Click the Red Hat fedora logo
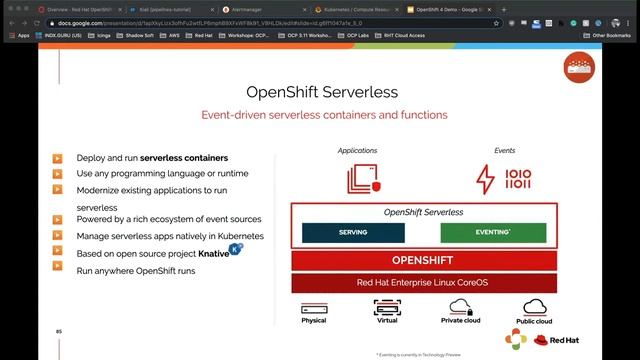 pyautogui.click(x=556, y=340)
